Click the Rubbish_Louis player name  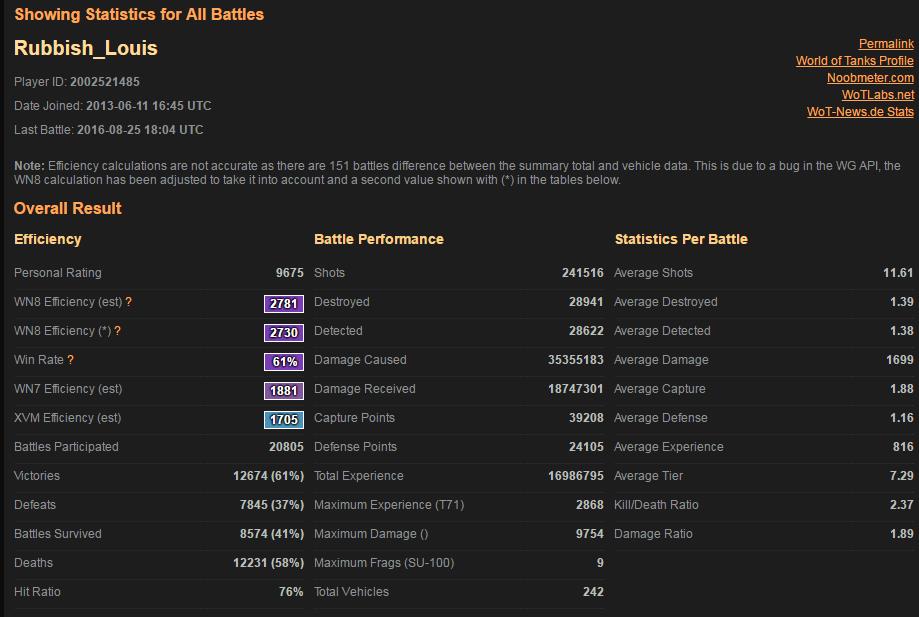[86, 47]
